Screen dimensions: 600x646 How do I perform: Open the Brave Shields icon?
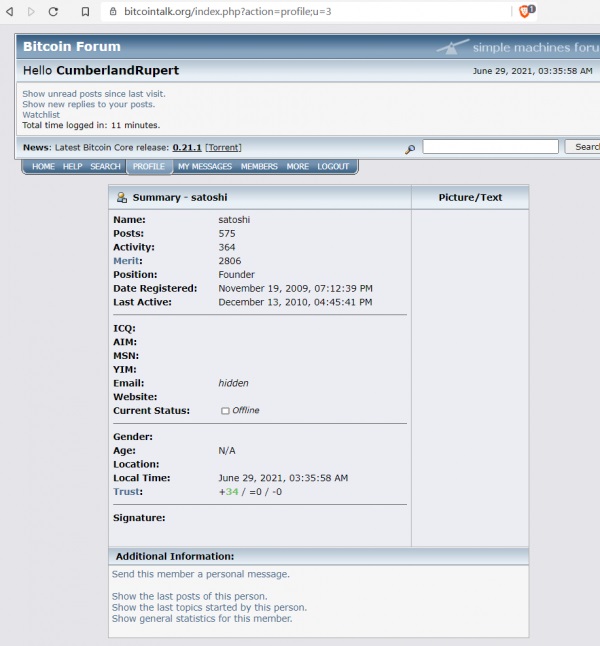tap(526, 11)
